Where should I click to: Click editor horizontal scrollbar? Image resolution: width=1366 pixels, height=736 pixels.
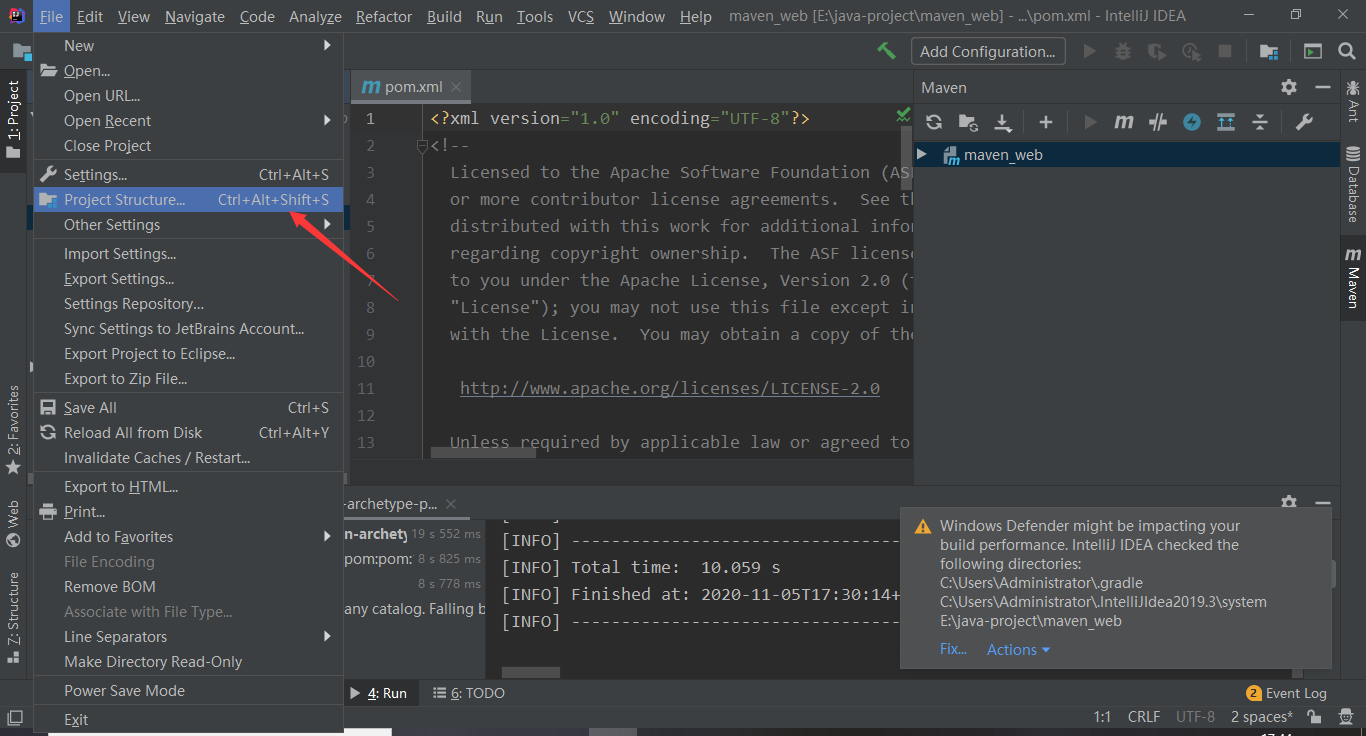point(483,453)
